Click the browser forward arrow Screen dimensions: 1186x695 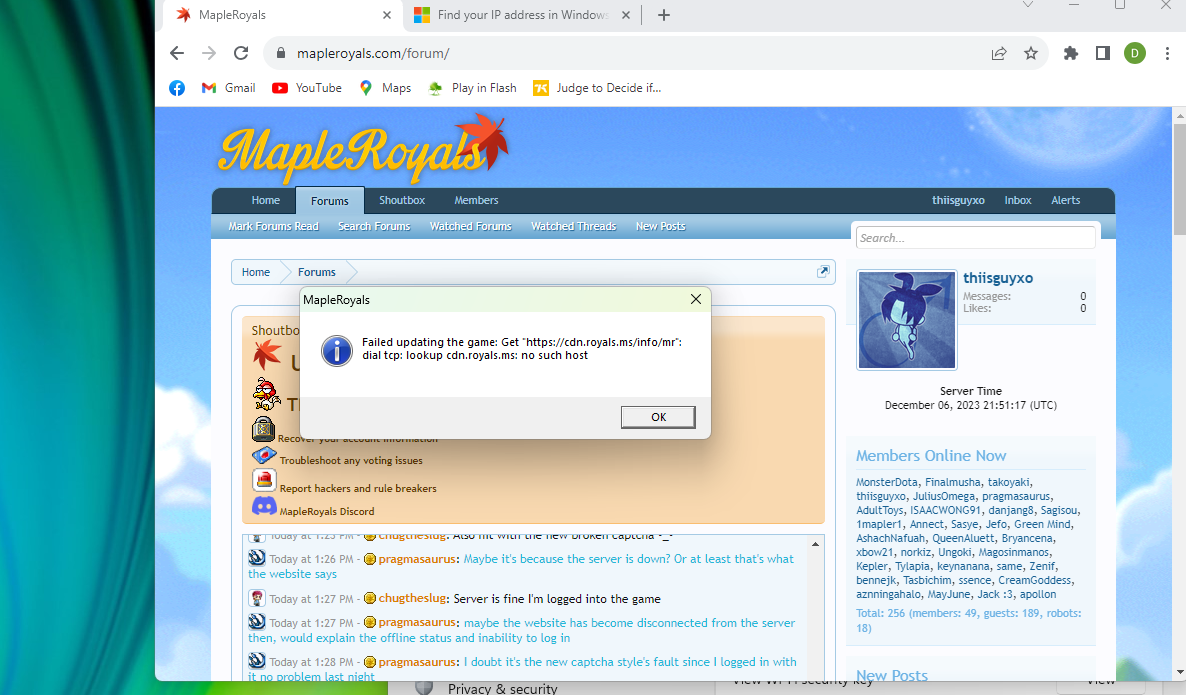[x=209, y=53]
